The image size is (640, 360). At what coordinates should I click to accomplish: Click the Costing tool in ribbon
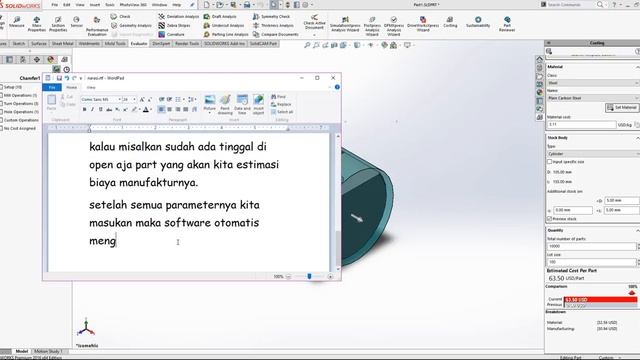tap(450, 22)
